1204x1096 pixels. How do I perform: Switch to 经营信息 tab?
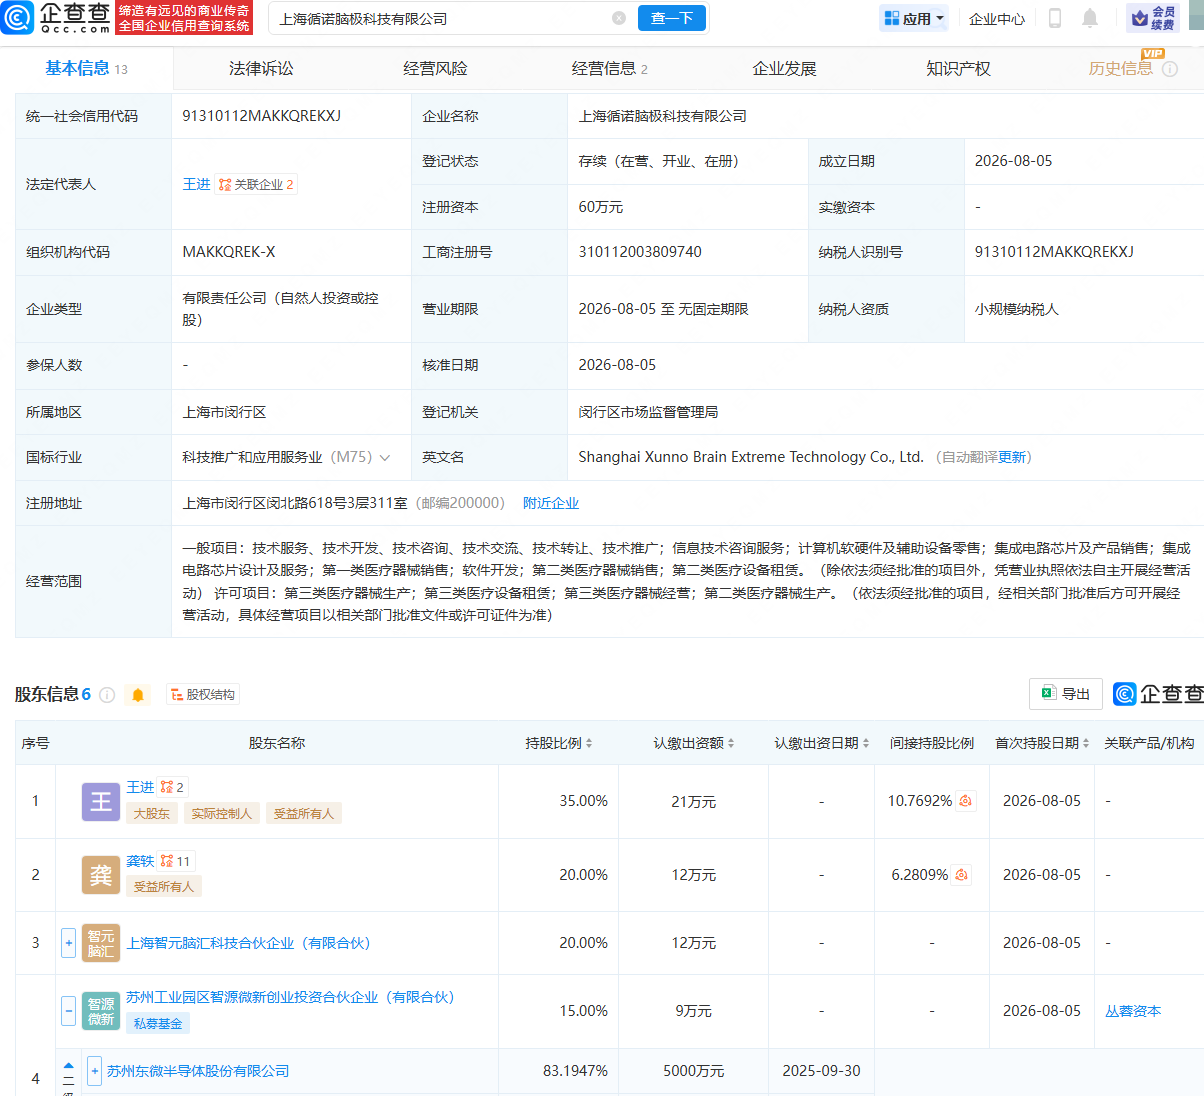pos(609,69)
